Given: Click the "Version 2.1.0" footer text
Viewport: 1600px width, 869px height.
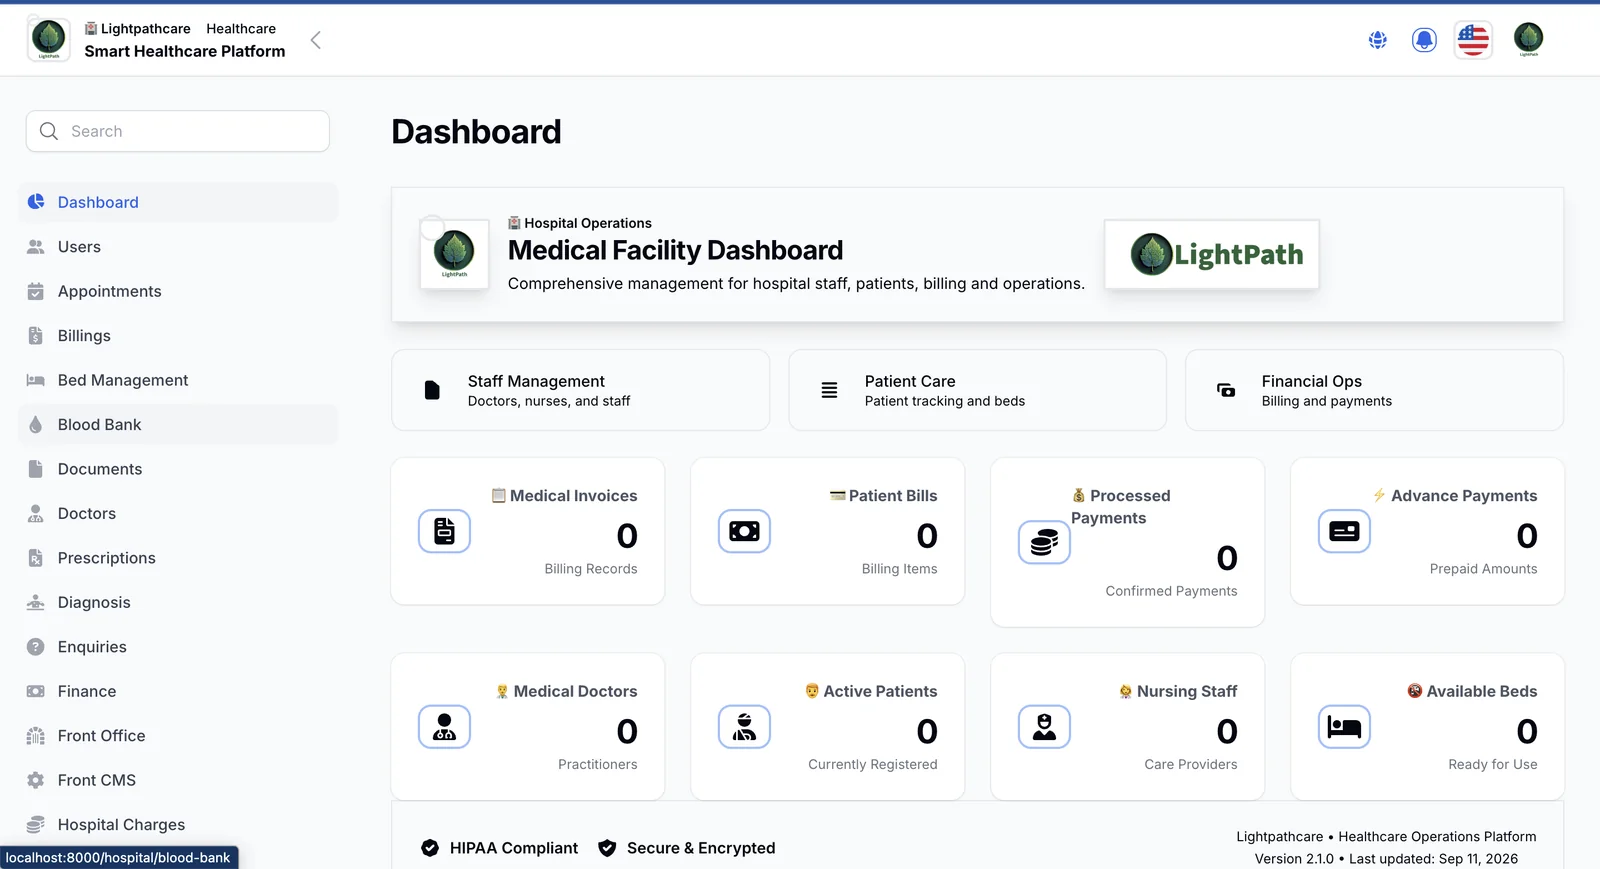Looking at the screenshot, I should coord(1294,859).
